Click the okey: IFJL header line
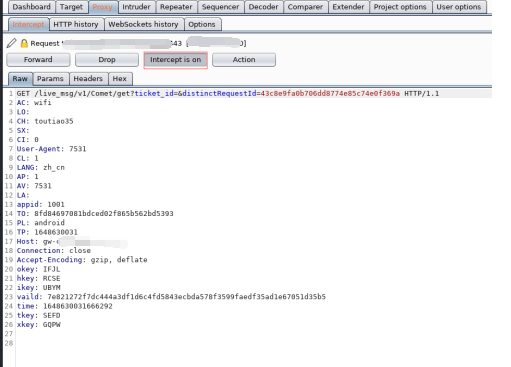Viewport: 511px width, 367px height. coord(38,269)
